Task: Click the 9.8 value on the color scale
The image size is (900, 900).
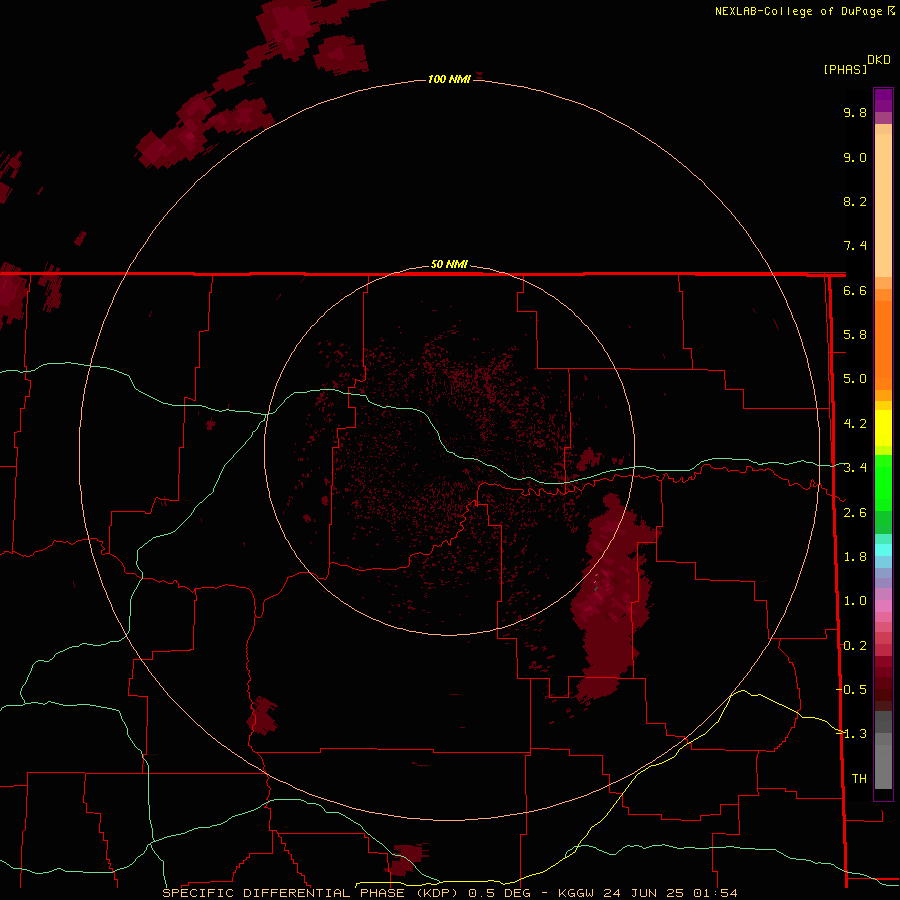Action: point(855,112)
